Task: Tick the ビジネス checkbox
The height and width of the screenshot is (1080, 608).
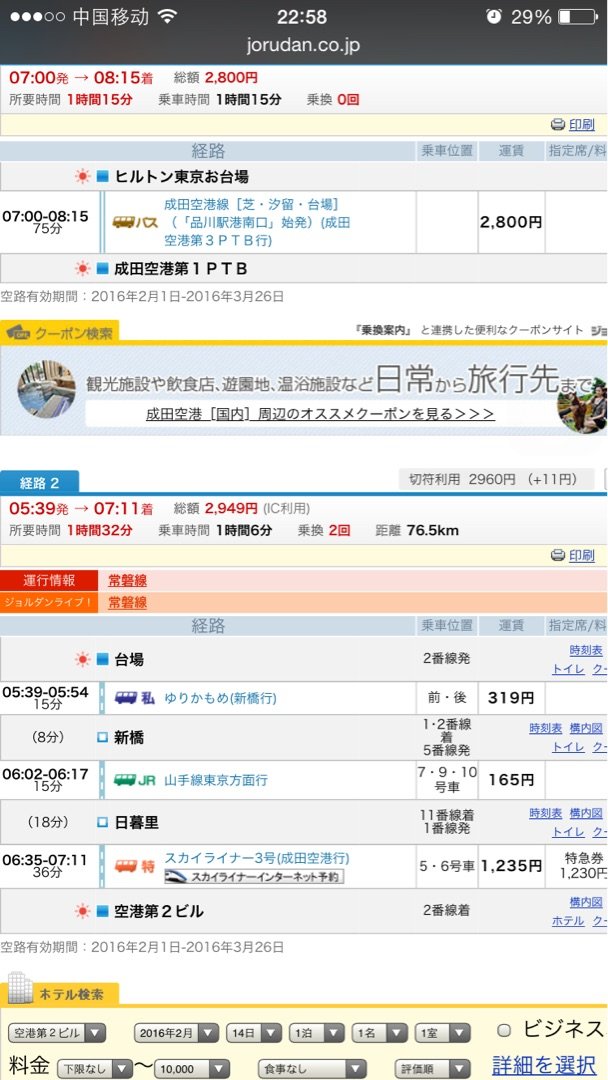Action: coord(504,1031)
